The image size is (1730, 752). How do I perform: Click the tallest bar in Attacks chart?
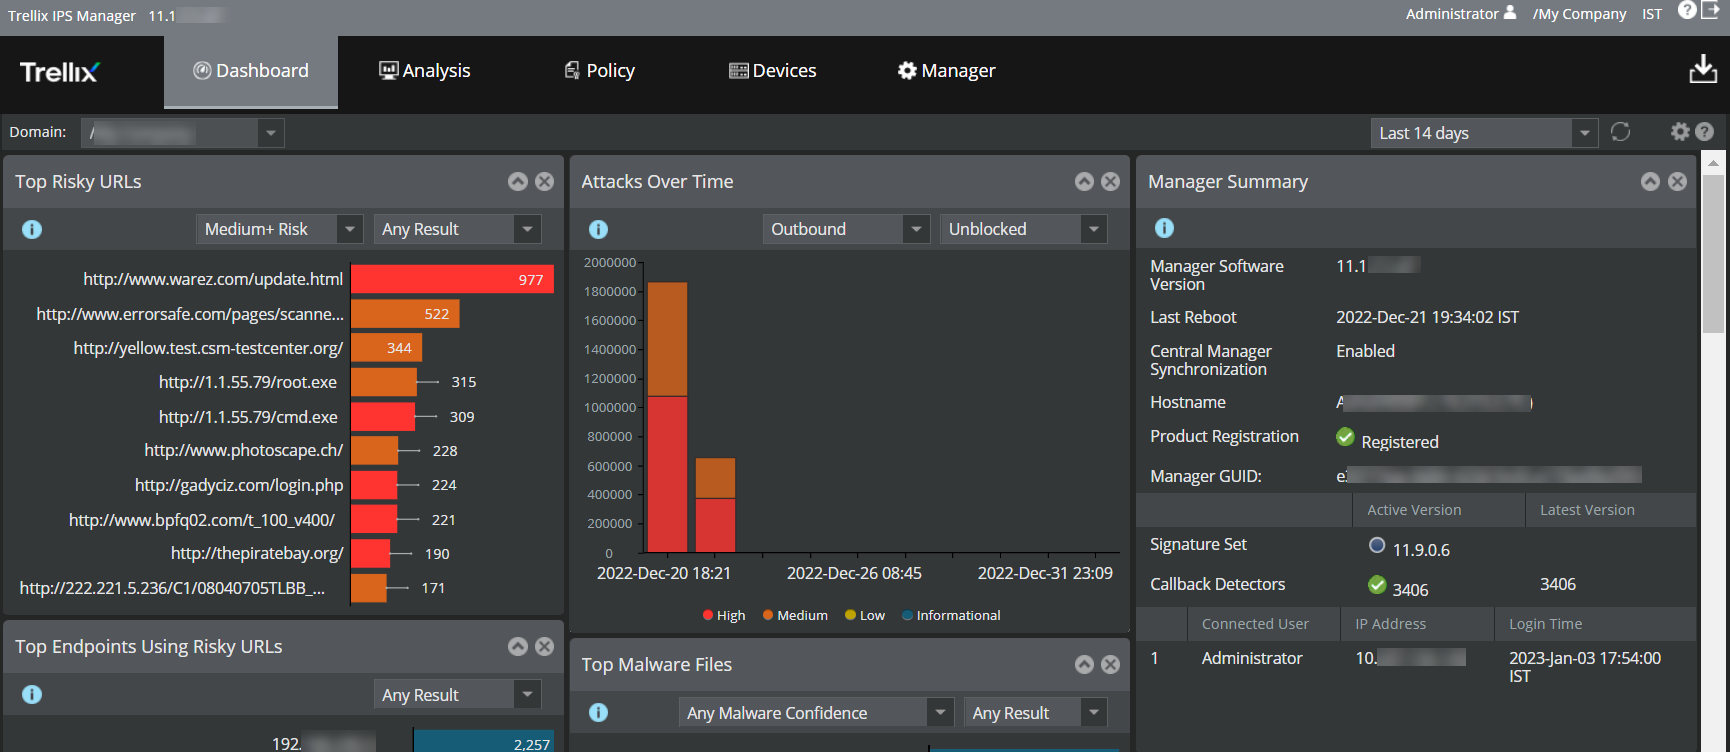(x=667, y=417)
